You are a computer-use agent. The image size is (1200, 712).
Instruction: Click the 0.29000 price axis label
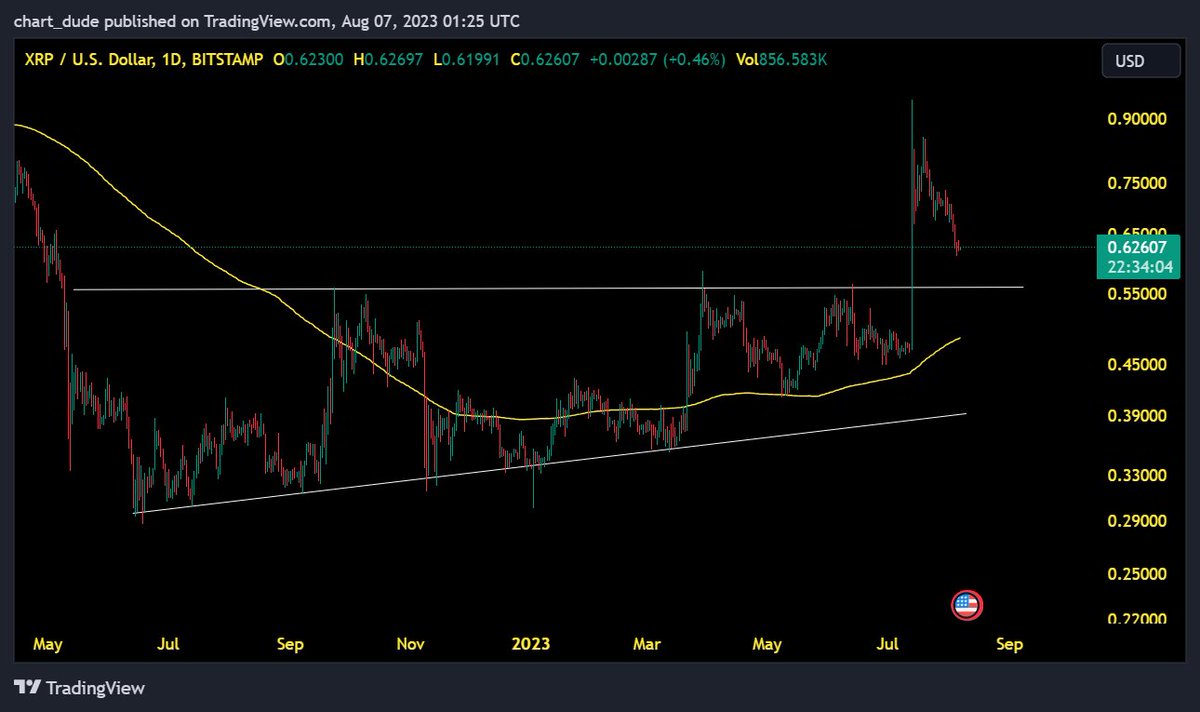(x=1137, y=522)
